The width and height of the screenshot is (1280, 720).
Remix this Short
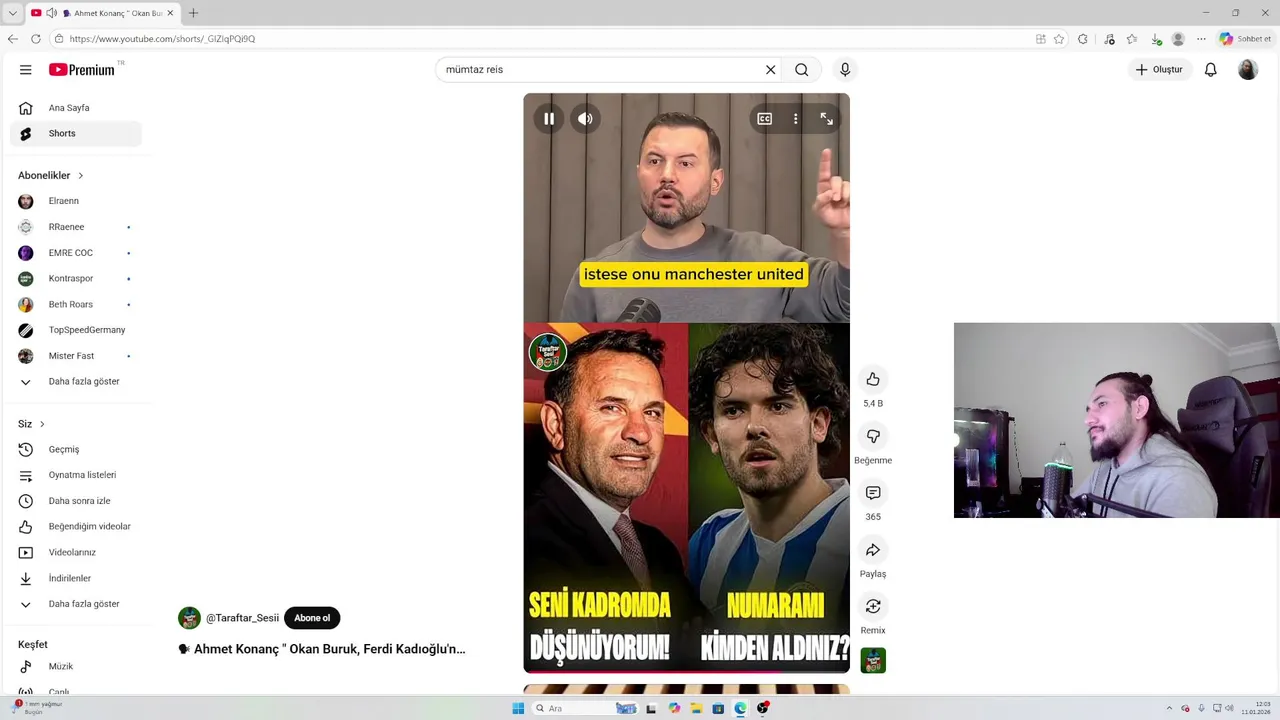pyautogui.click(x=873, y=607)
